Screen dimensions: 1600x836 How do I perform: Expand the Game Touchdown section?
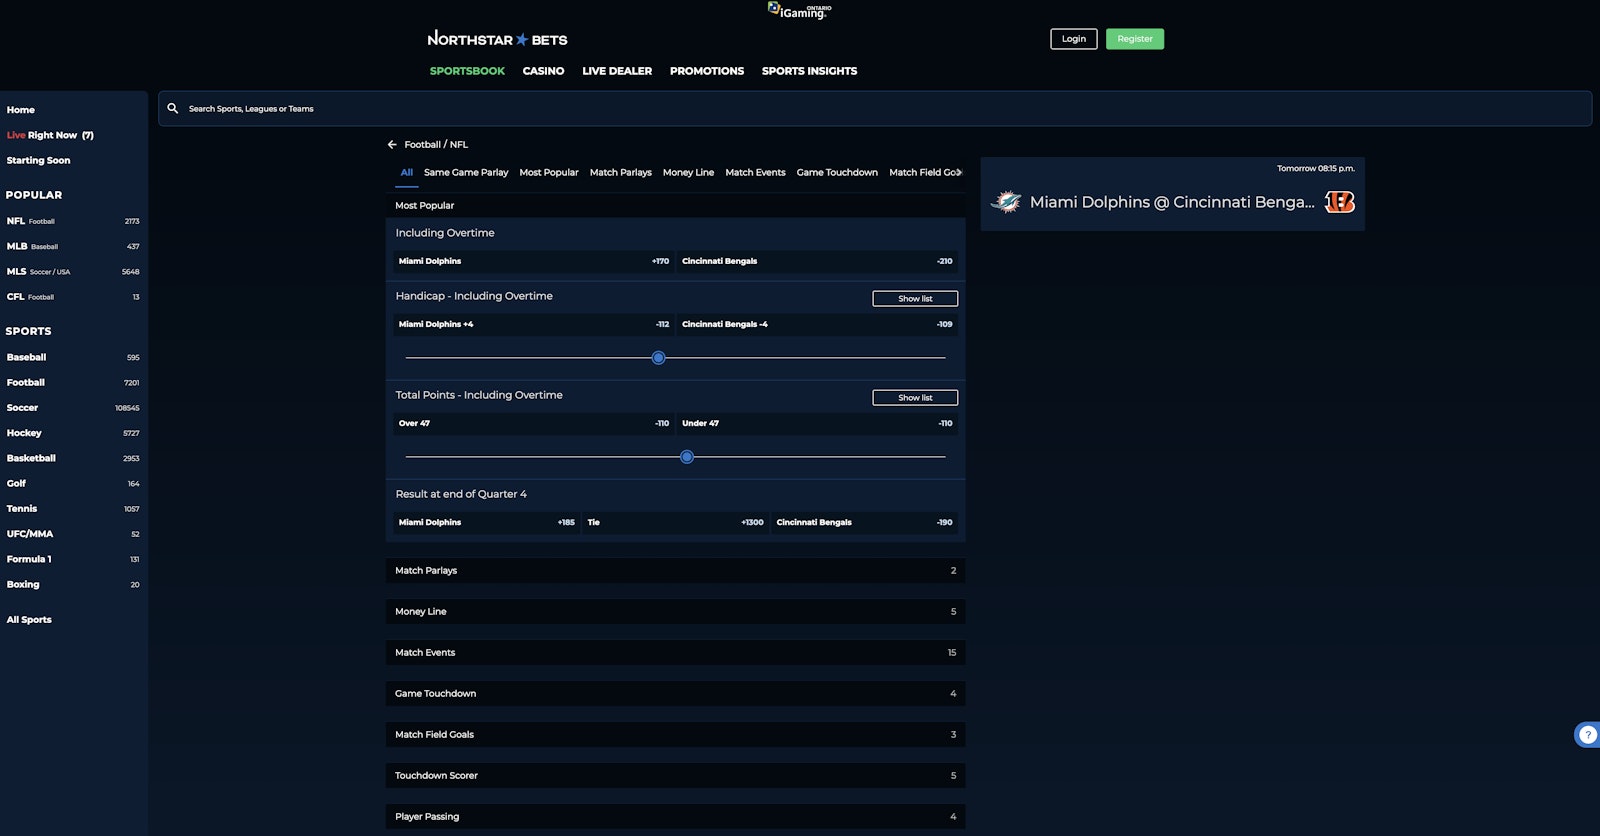tap(675, 693)
